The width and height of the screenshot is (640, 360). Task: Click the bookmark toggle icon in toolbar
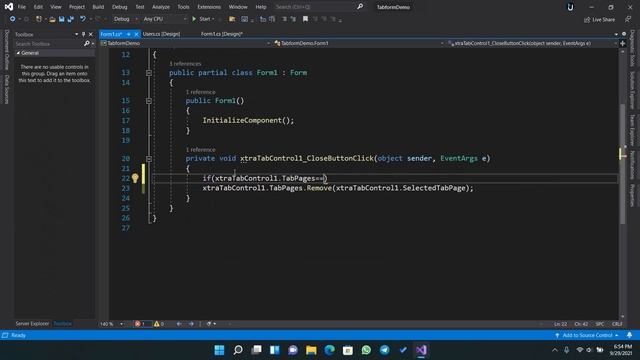click(305, 19)
